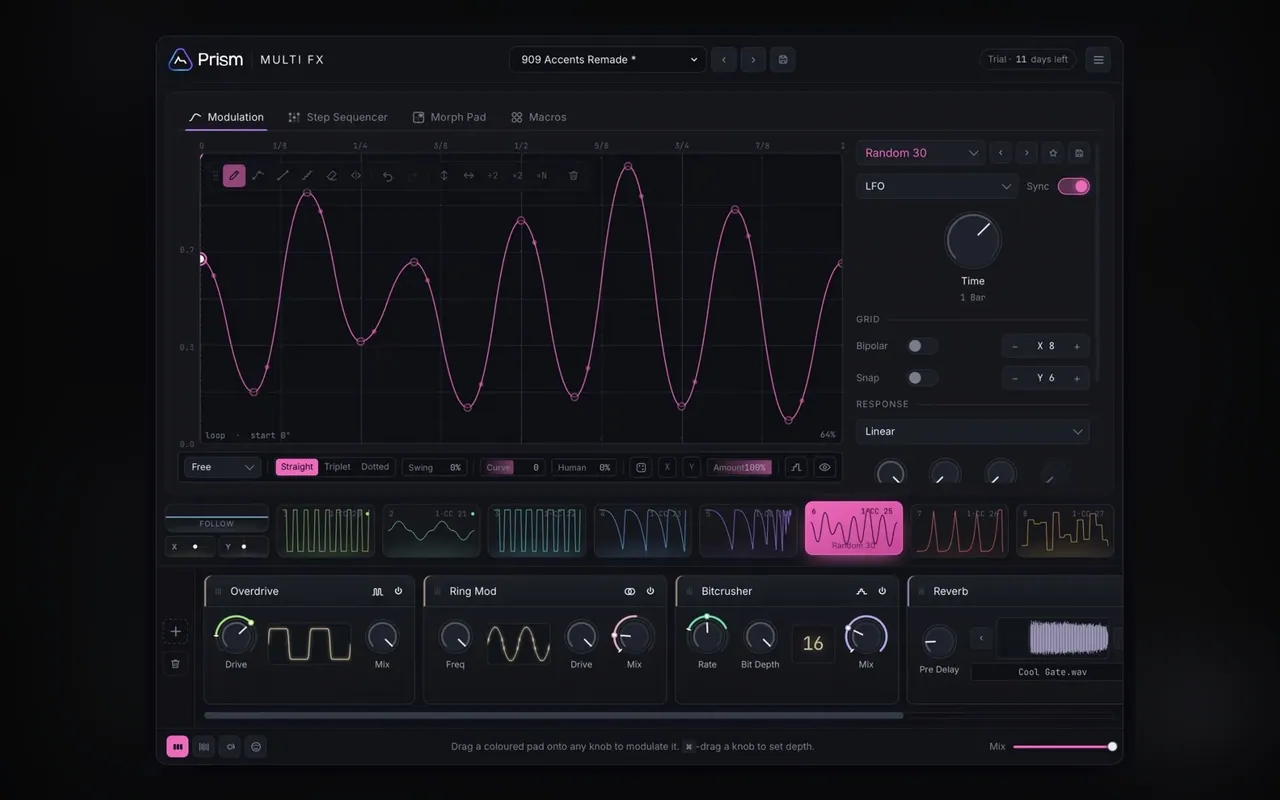Bypass the Ring Mod power button
This screenshot has height=800, width=1280.
(650, 591)
